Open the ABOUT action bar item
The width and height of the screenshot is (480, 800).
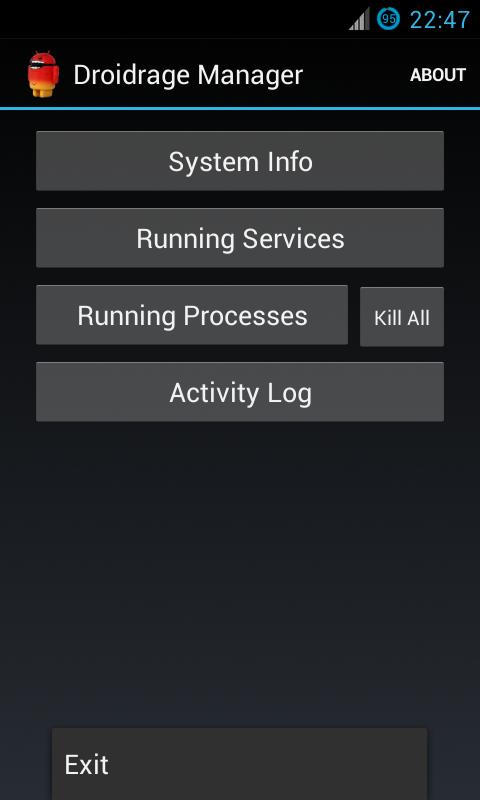coord(438,75)
